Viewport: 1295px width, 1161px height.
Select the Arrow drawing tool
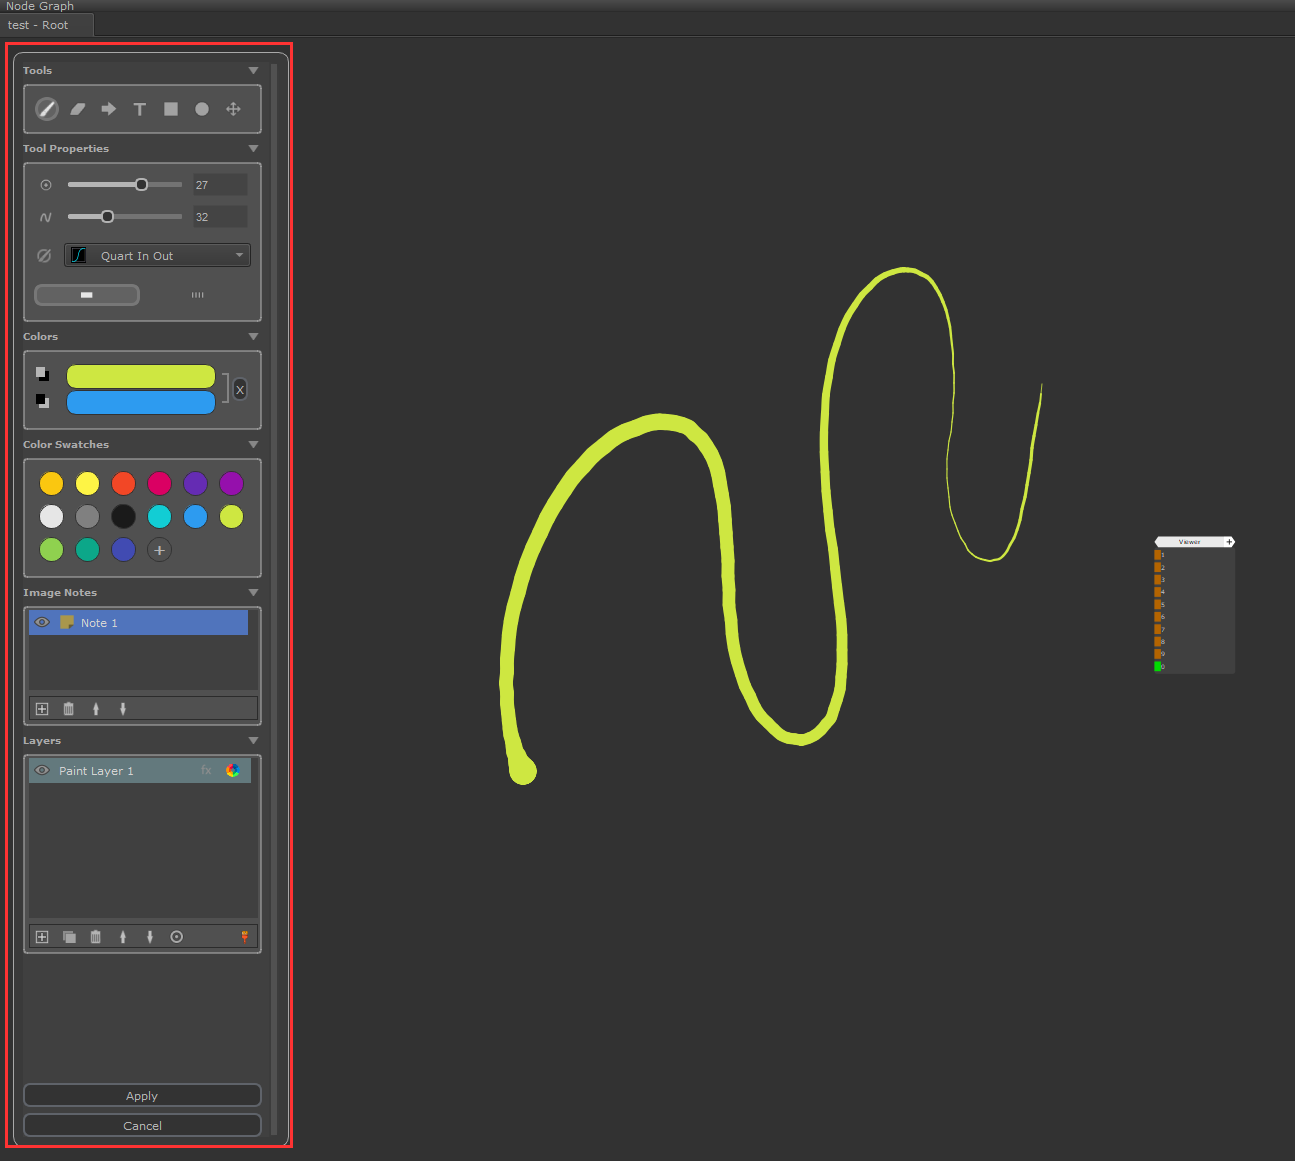pos(109,109)
